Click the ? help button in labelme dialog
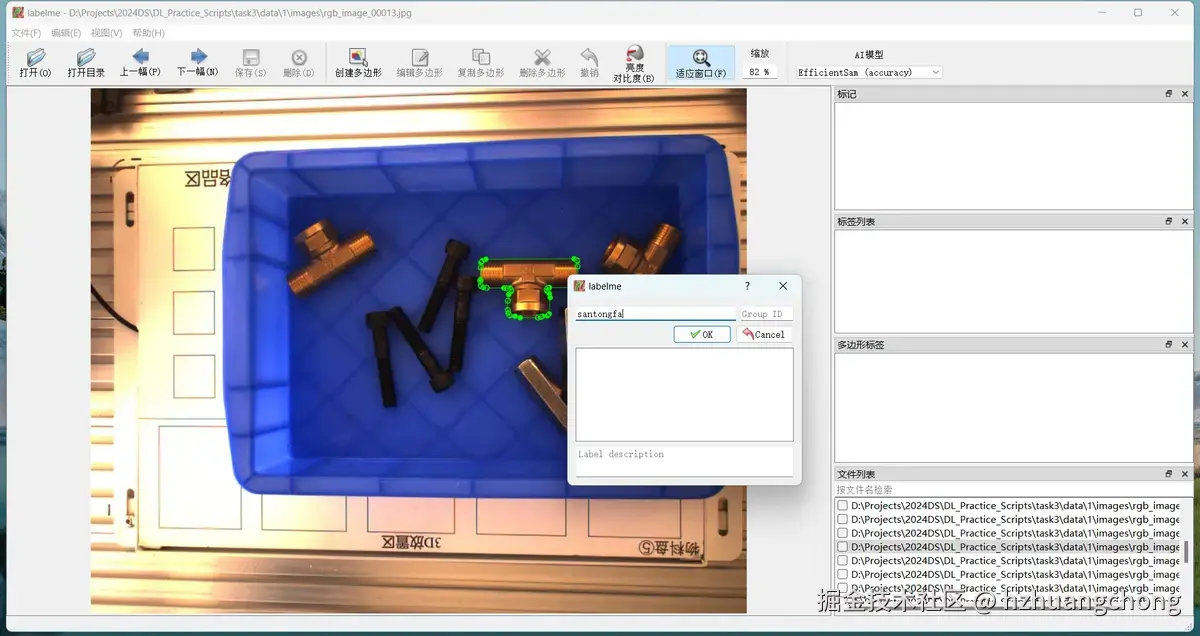Image resolution: width=1200 pixels, height=636 pixels. coord(747,286)
